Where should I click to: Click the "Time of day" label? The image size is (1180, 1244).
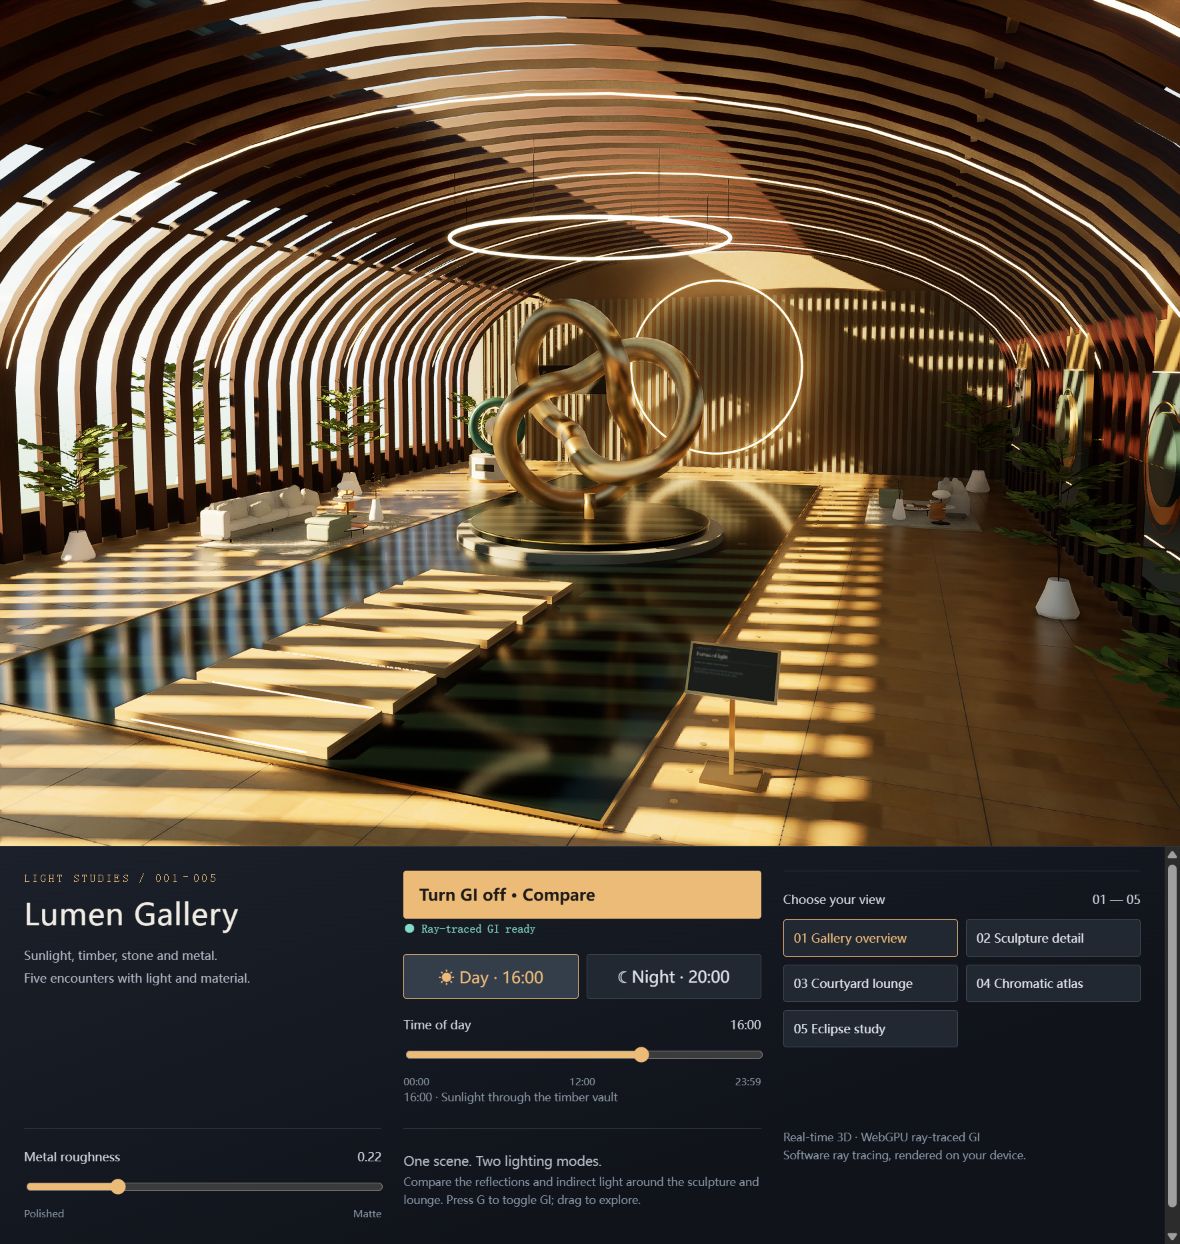tap(437, 1025)
